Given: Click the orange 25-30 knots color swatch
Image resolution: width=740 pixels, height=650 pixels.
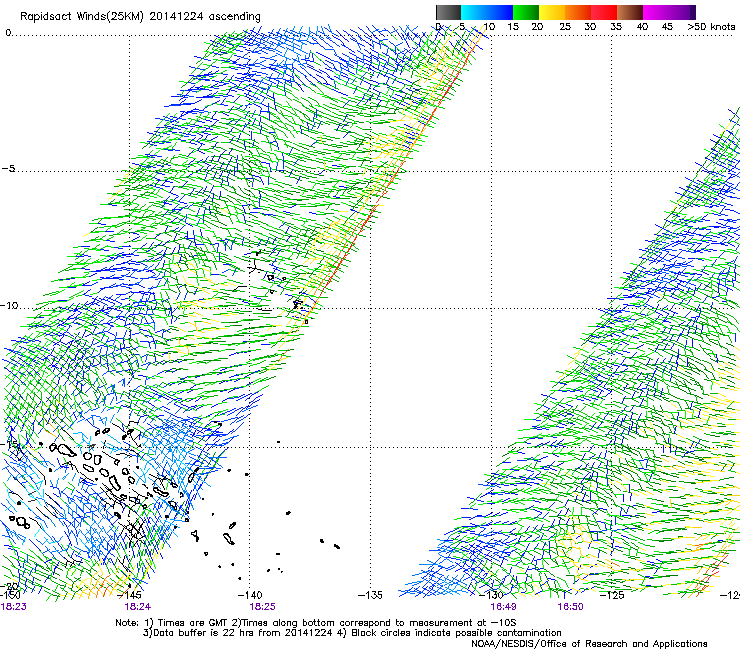Looking at the screenshot, I should pos(578,12).
